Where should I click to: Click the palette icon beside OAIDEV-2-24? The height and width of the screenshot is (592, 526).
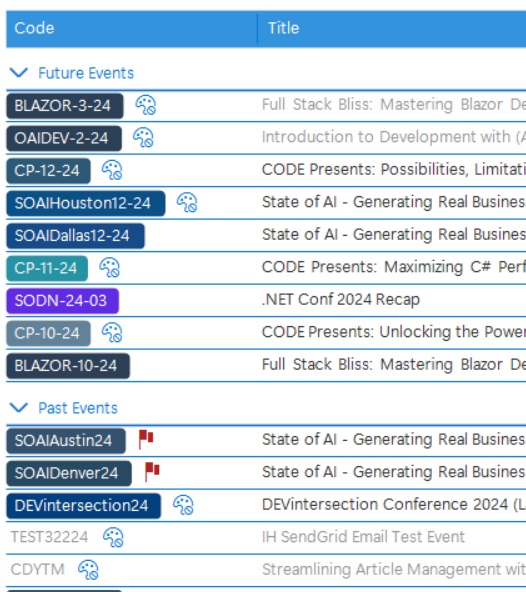143,137
